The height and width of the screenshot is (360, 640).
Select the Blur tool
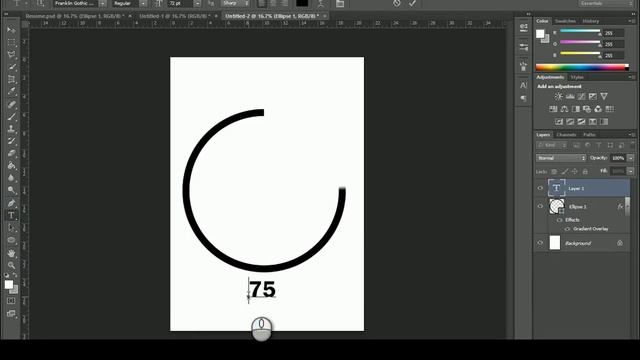[11, 178]
